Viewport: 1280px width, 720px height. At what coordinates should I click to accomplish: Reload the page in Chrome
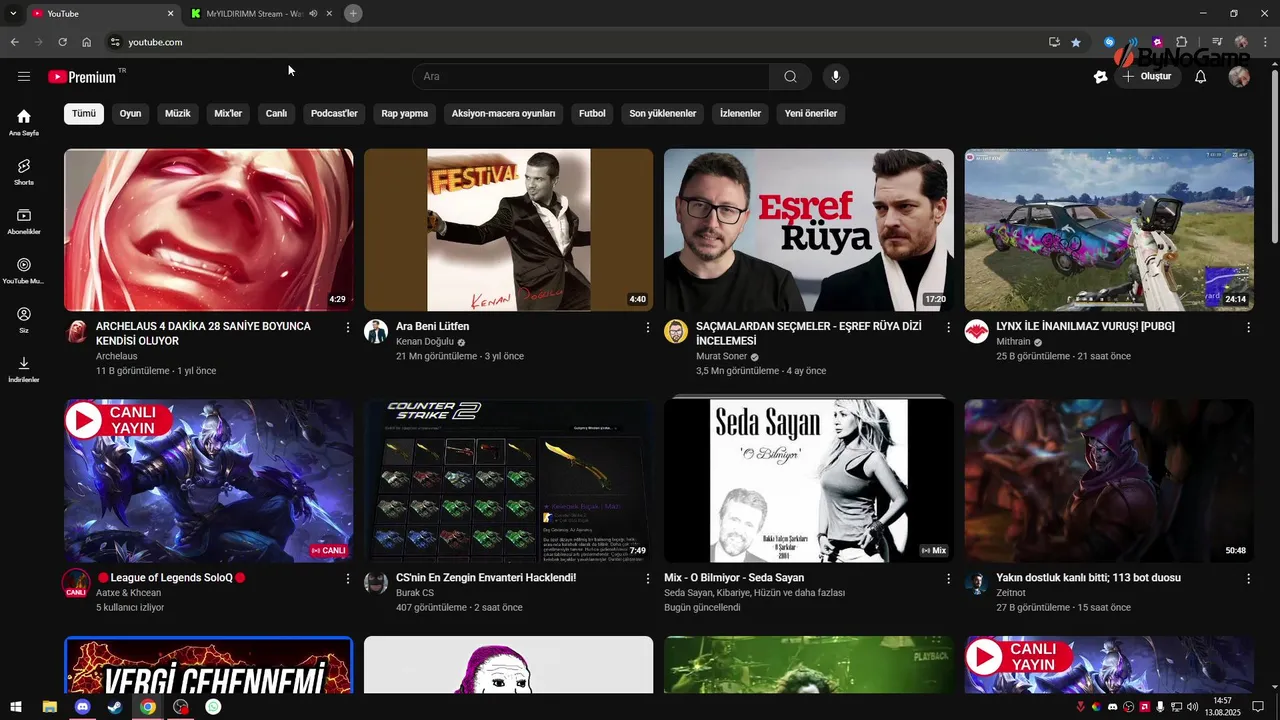62,42
